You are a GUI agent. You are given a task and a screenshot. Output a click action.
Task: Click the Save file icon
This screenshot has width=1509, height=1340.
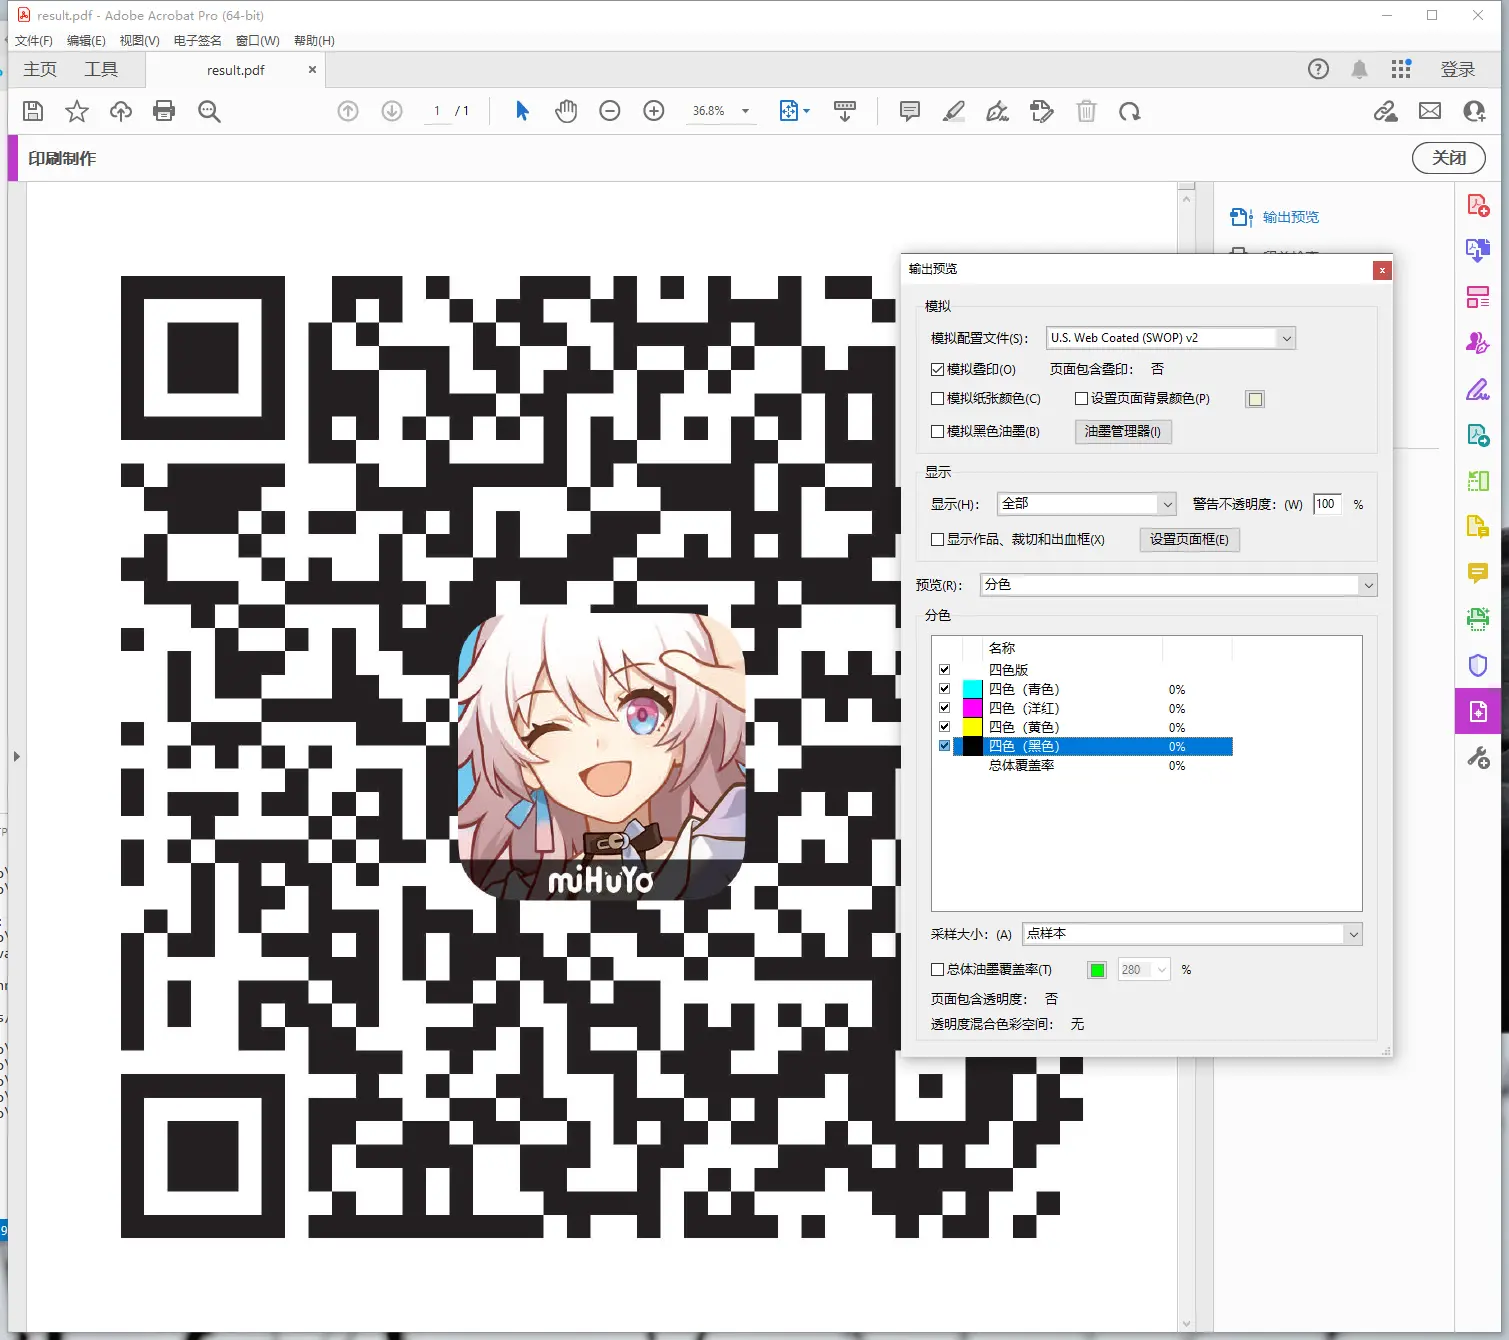(x=33, y=111)
